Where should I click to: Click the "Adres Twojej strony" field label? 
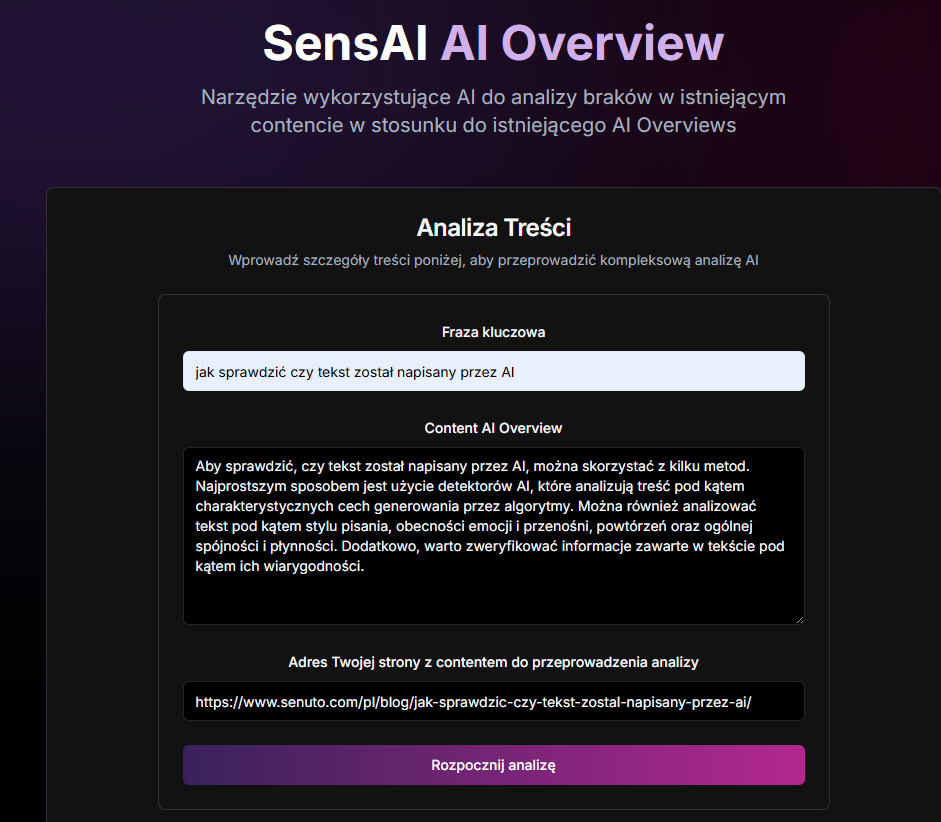(493, 662)
